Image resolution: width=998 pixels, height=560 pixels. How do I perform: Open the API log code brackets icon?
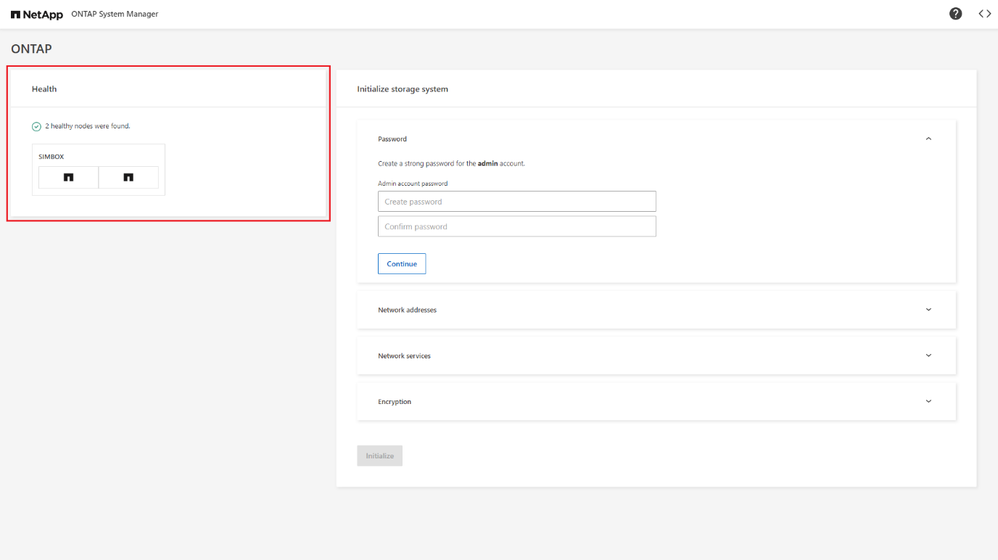pos(984,14)
